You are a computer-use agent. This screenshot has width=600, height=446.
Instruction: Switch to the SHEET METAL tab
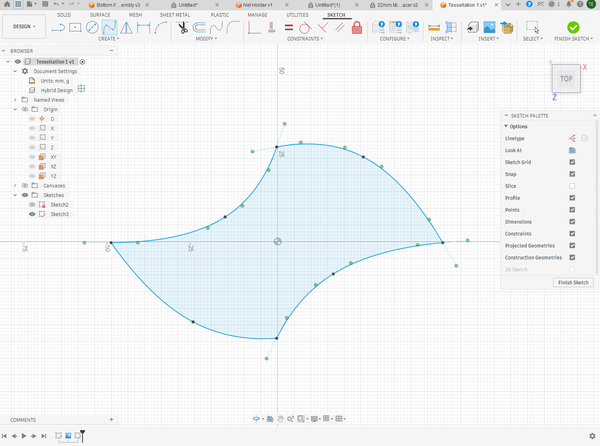[x=175, y=15]
